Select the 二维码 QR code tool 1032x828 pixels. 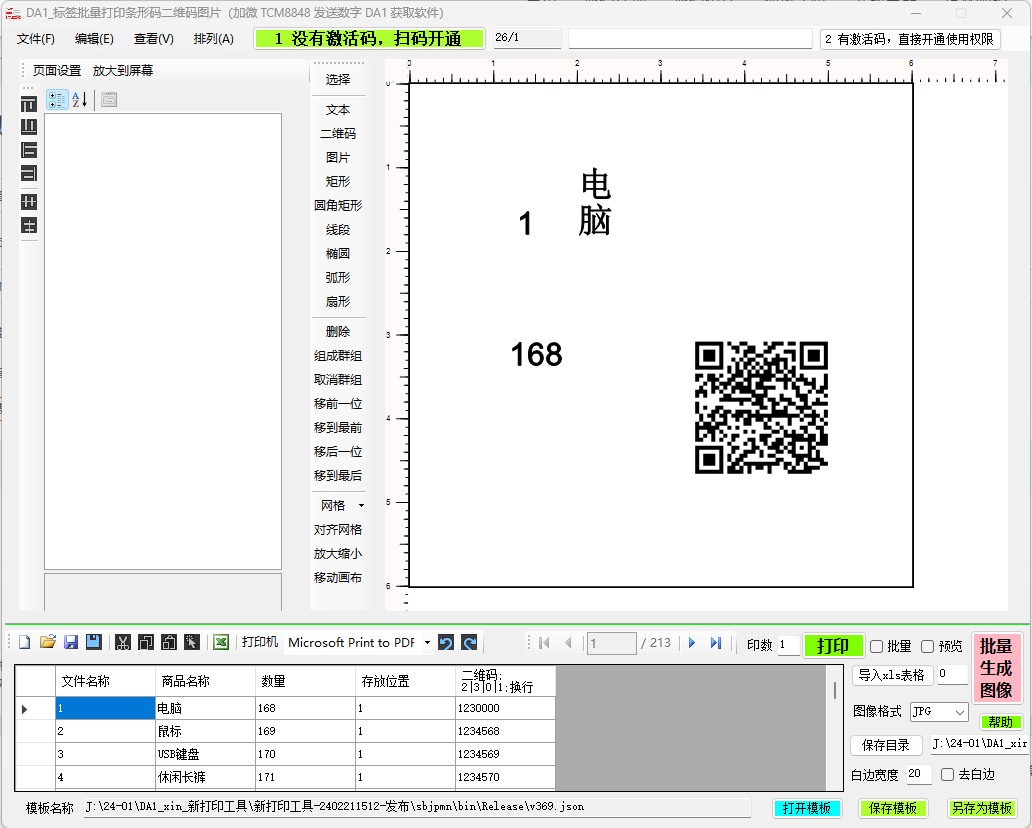pos(338,134)
